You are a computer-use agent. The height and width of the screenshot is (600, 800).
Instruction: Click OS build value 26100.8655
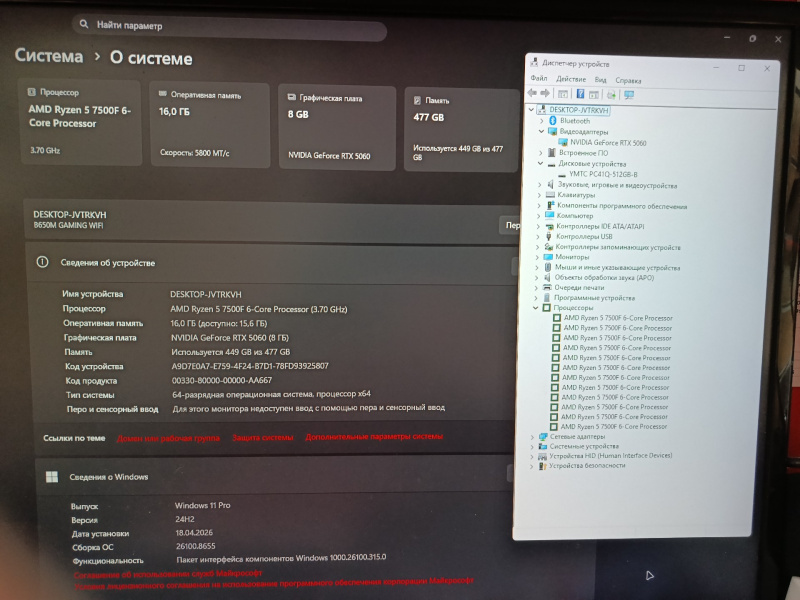pos(195,545)
